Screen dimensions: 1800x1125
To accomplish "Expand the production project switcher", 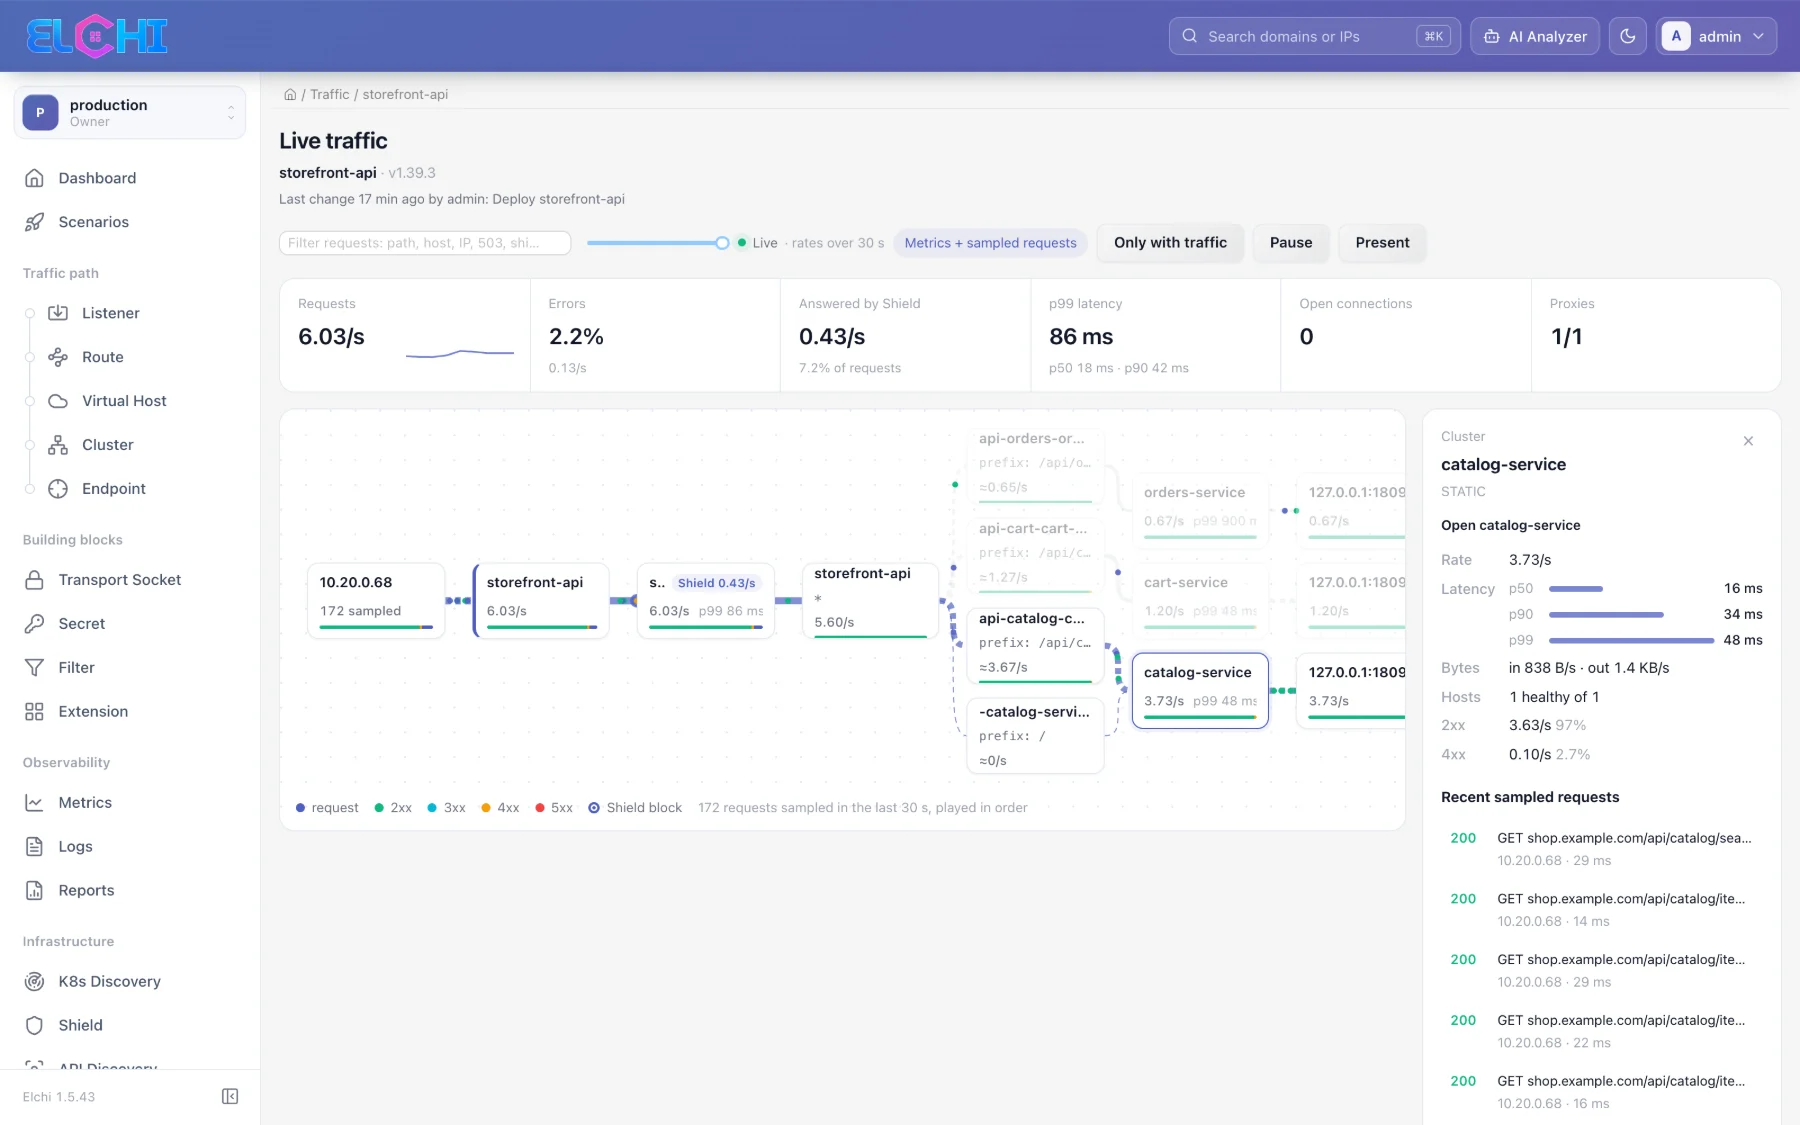I will (x=130, y=113).
